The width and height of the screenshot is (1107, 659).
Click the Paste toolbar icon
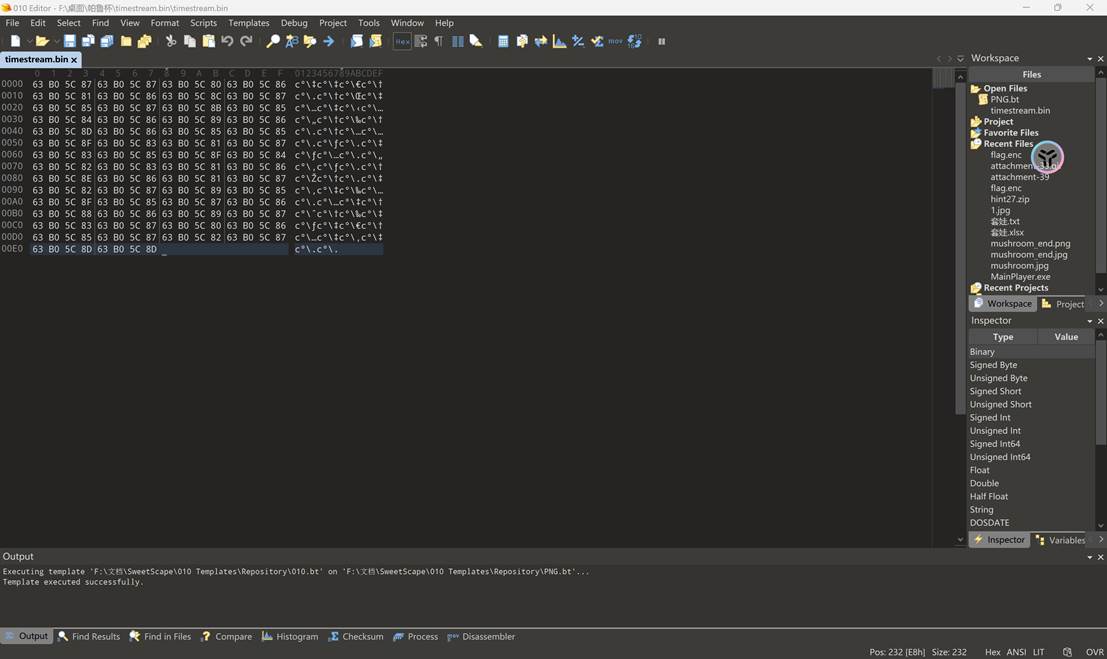click(x=210, y=41)
